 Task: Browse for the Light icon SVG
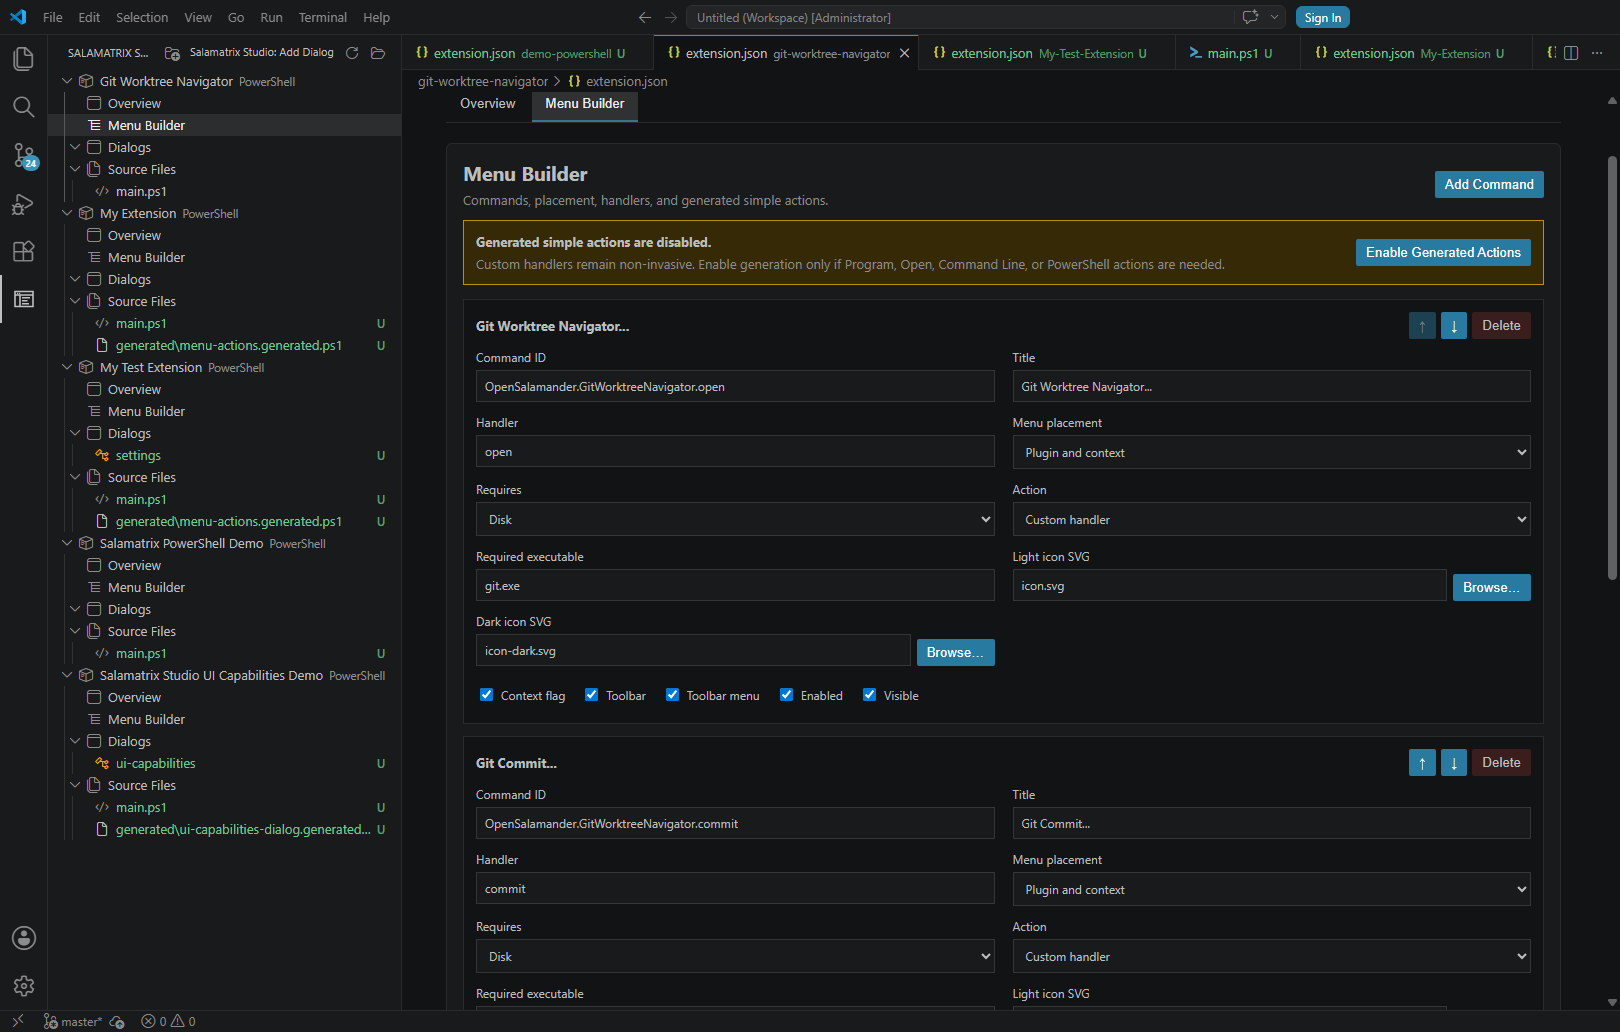(1491, 588)
